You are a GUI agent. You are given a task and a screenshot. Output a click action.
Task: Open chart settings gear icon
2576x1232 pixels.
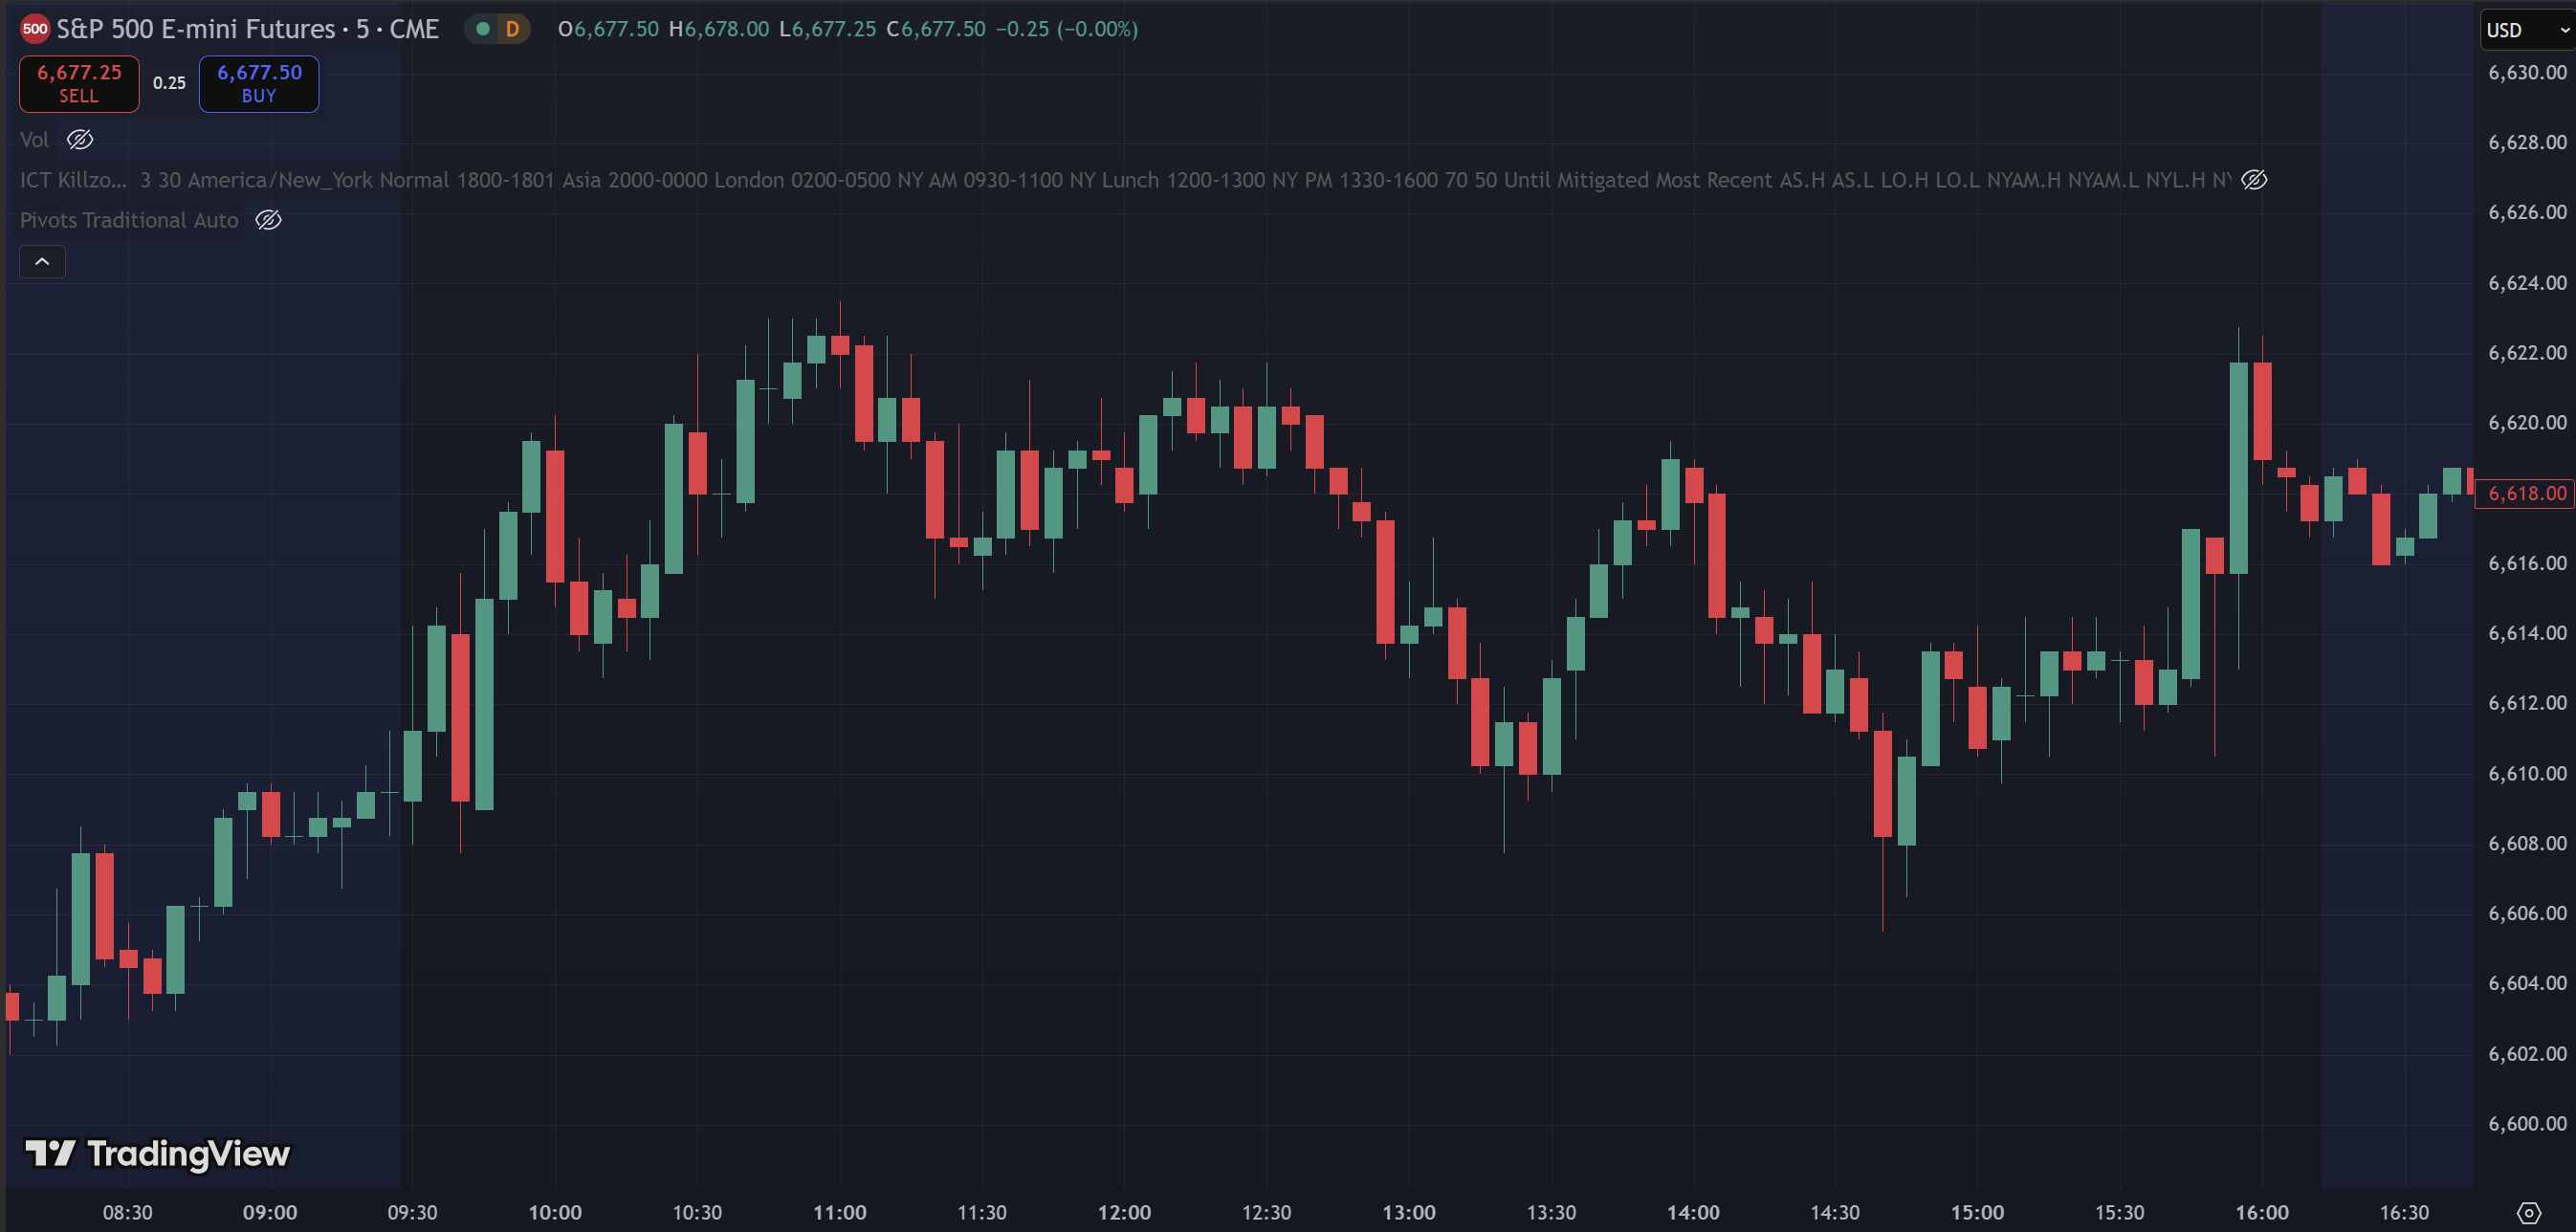pyautogui.click(x=2528, y=1213)
